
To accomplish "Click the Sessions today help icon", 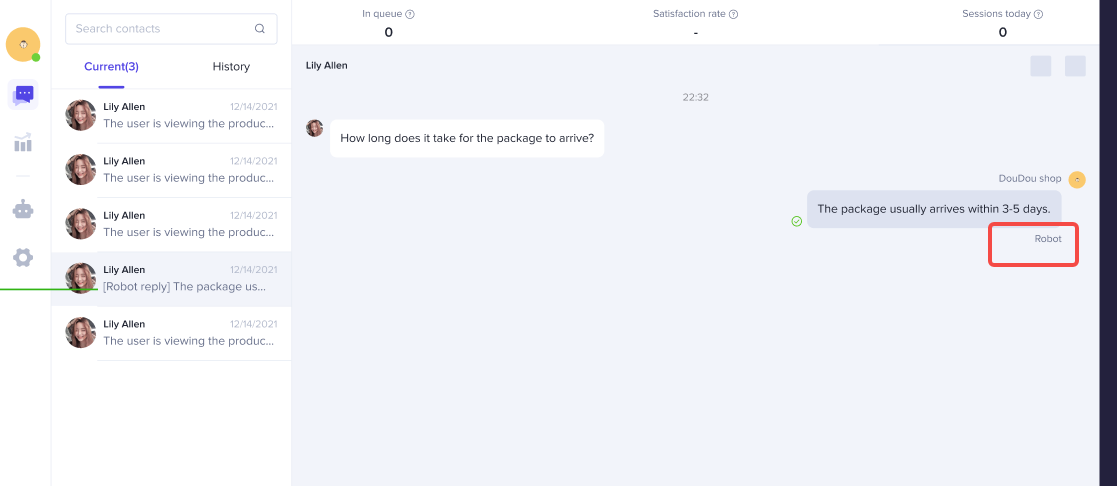I will coord(1038,14).
